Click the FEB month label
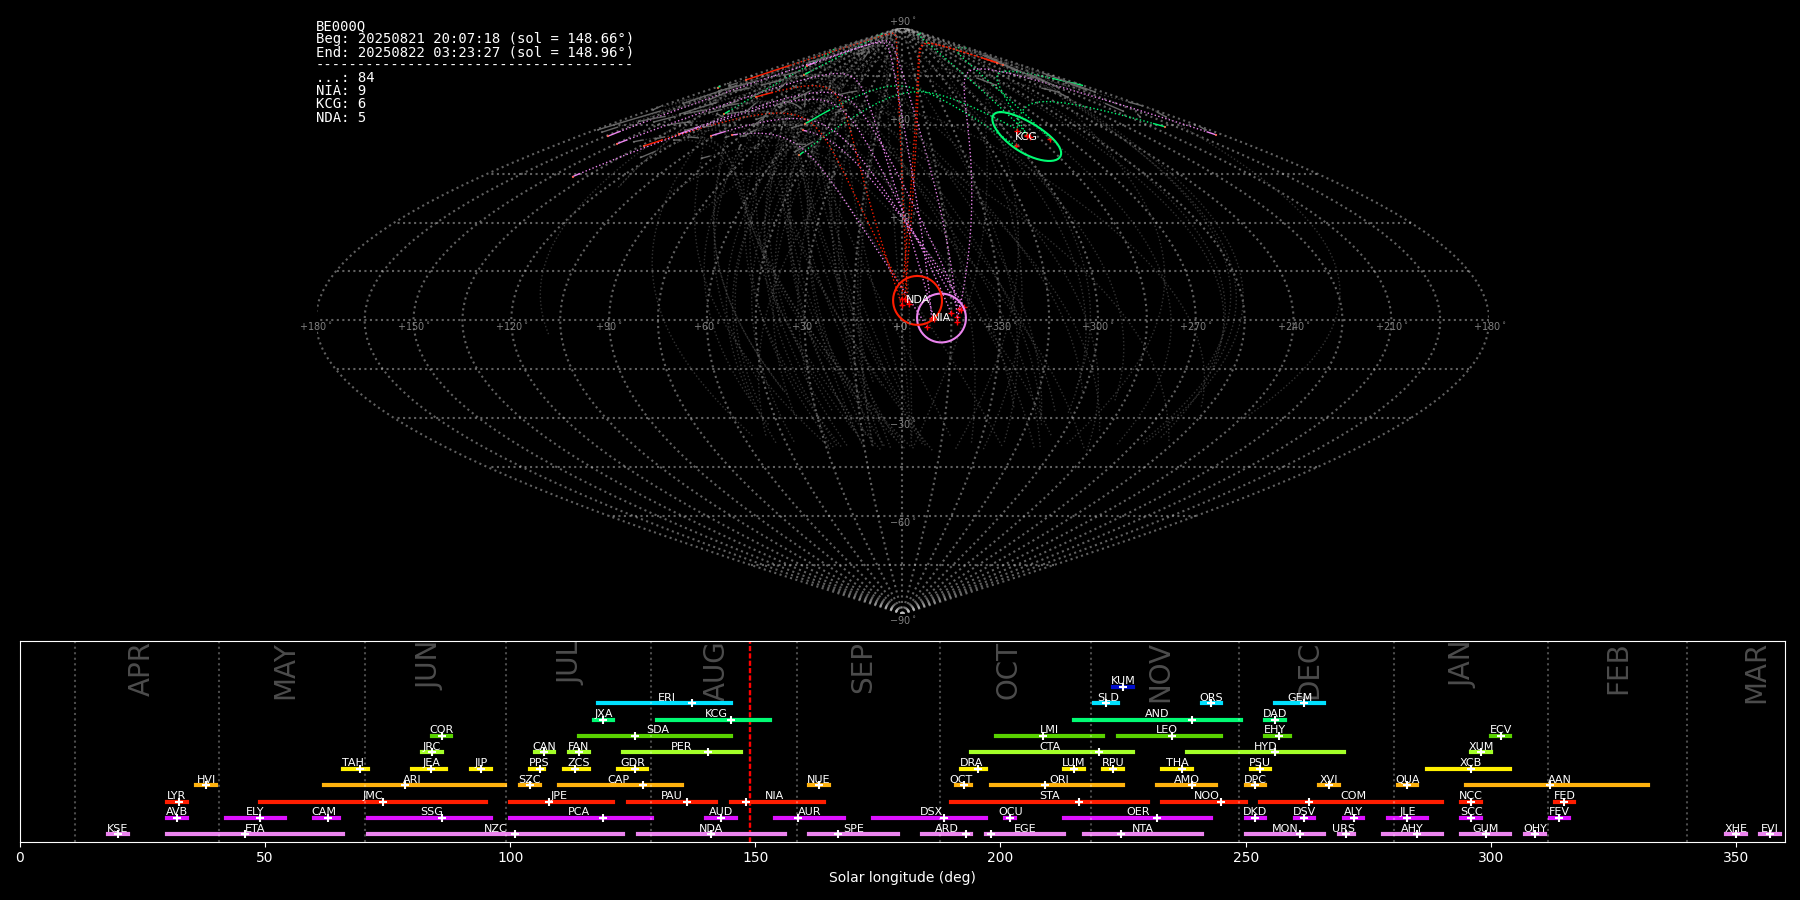 click(1618, 671)
